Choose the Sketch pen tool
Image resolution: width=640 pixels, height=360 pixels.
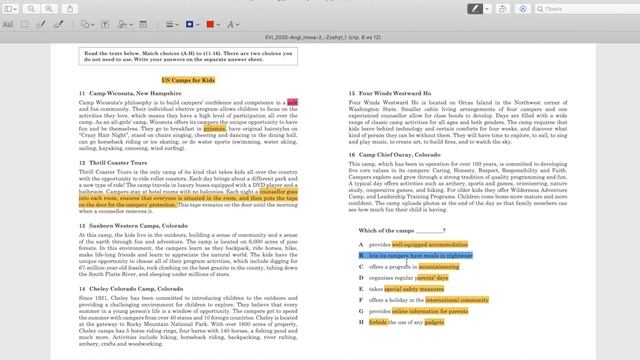(x=41, y=24)
